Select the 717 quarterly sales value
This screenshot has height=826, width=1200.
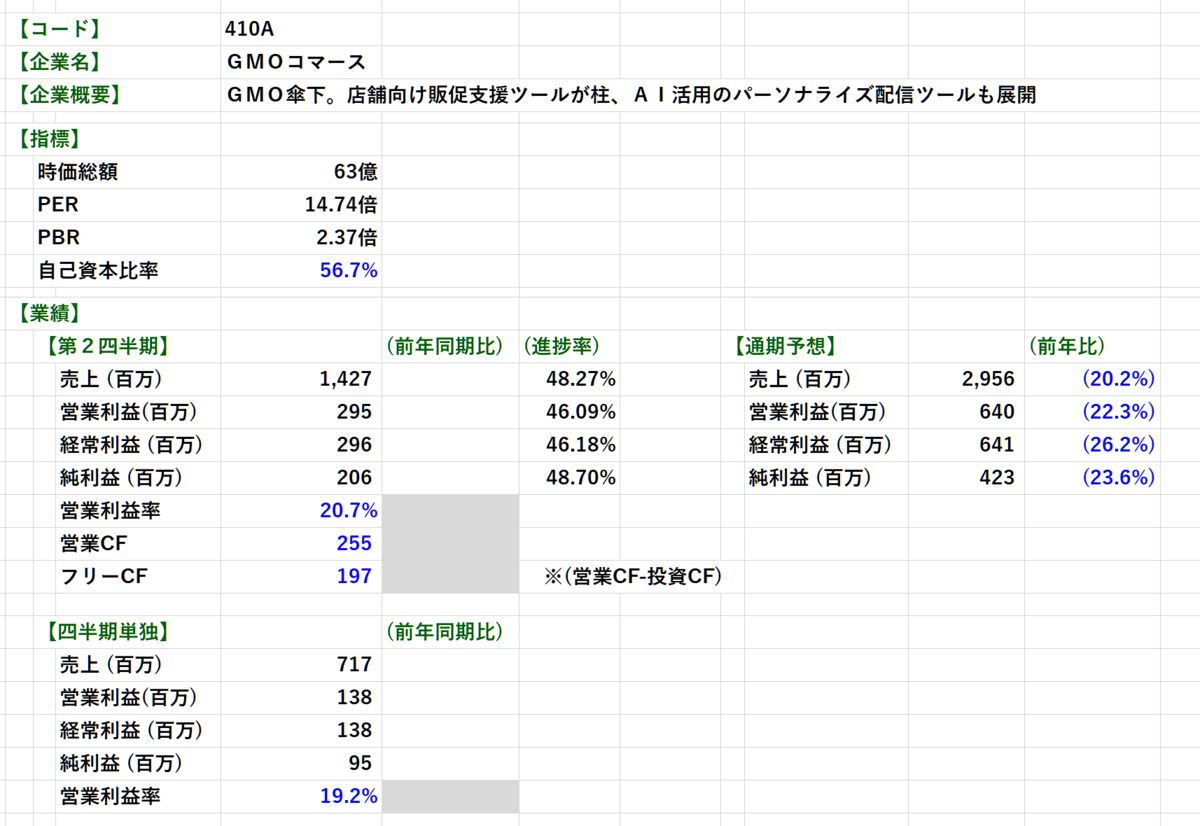(355, 664)
